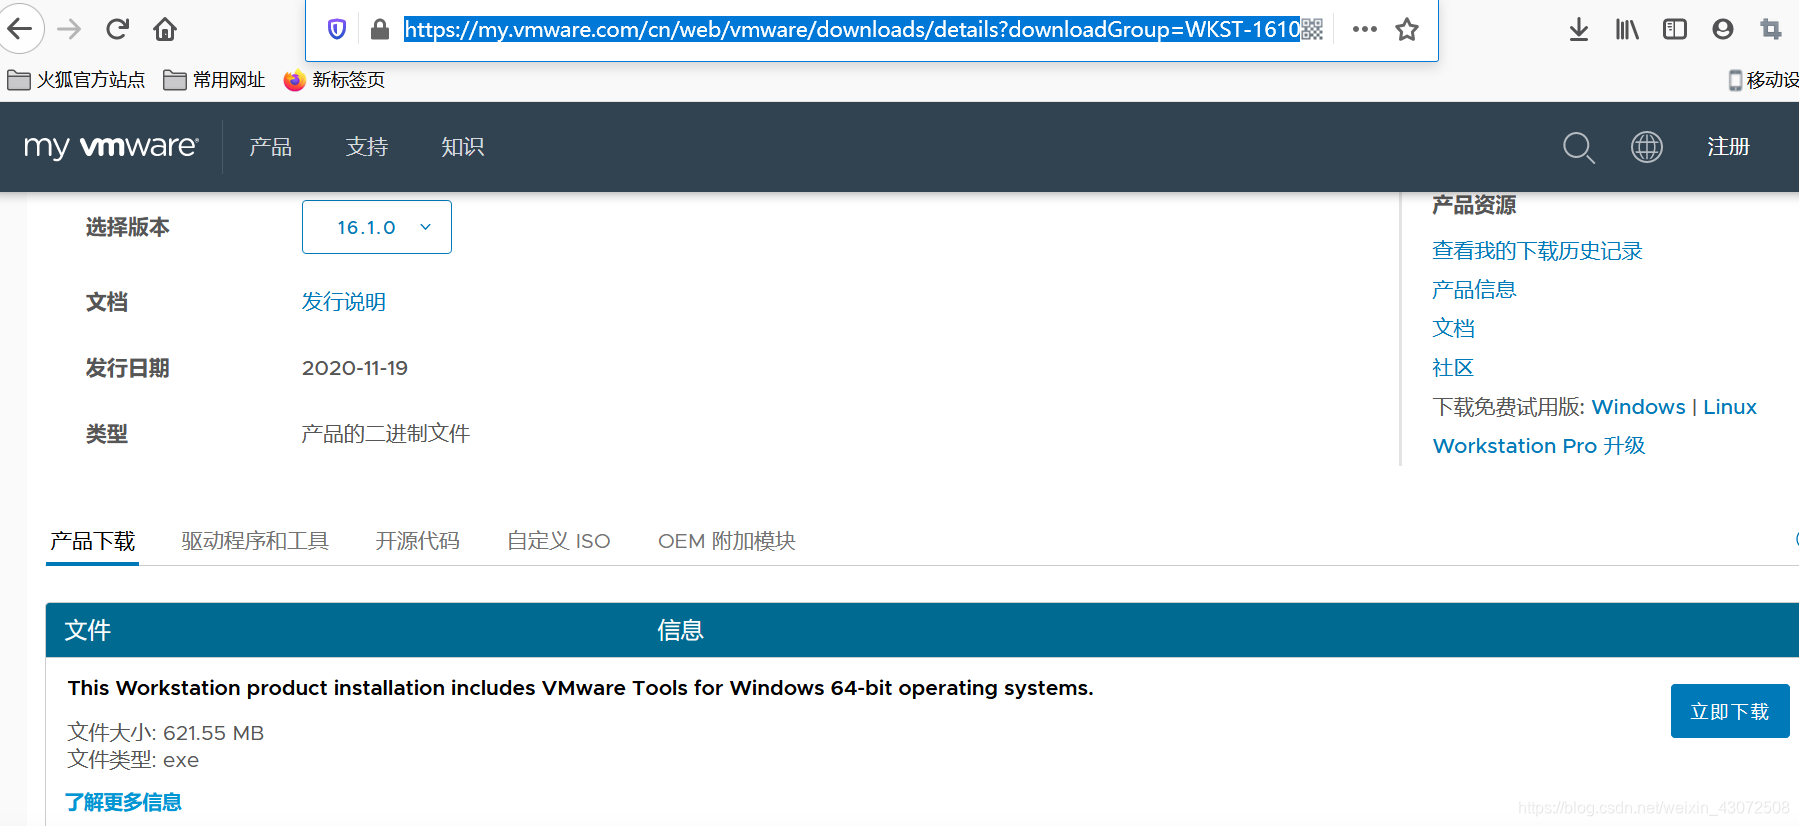
Task: Open 新标签页 bookmark
Action: [x=334, y=80]
